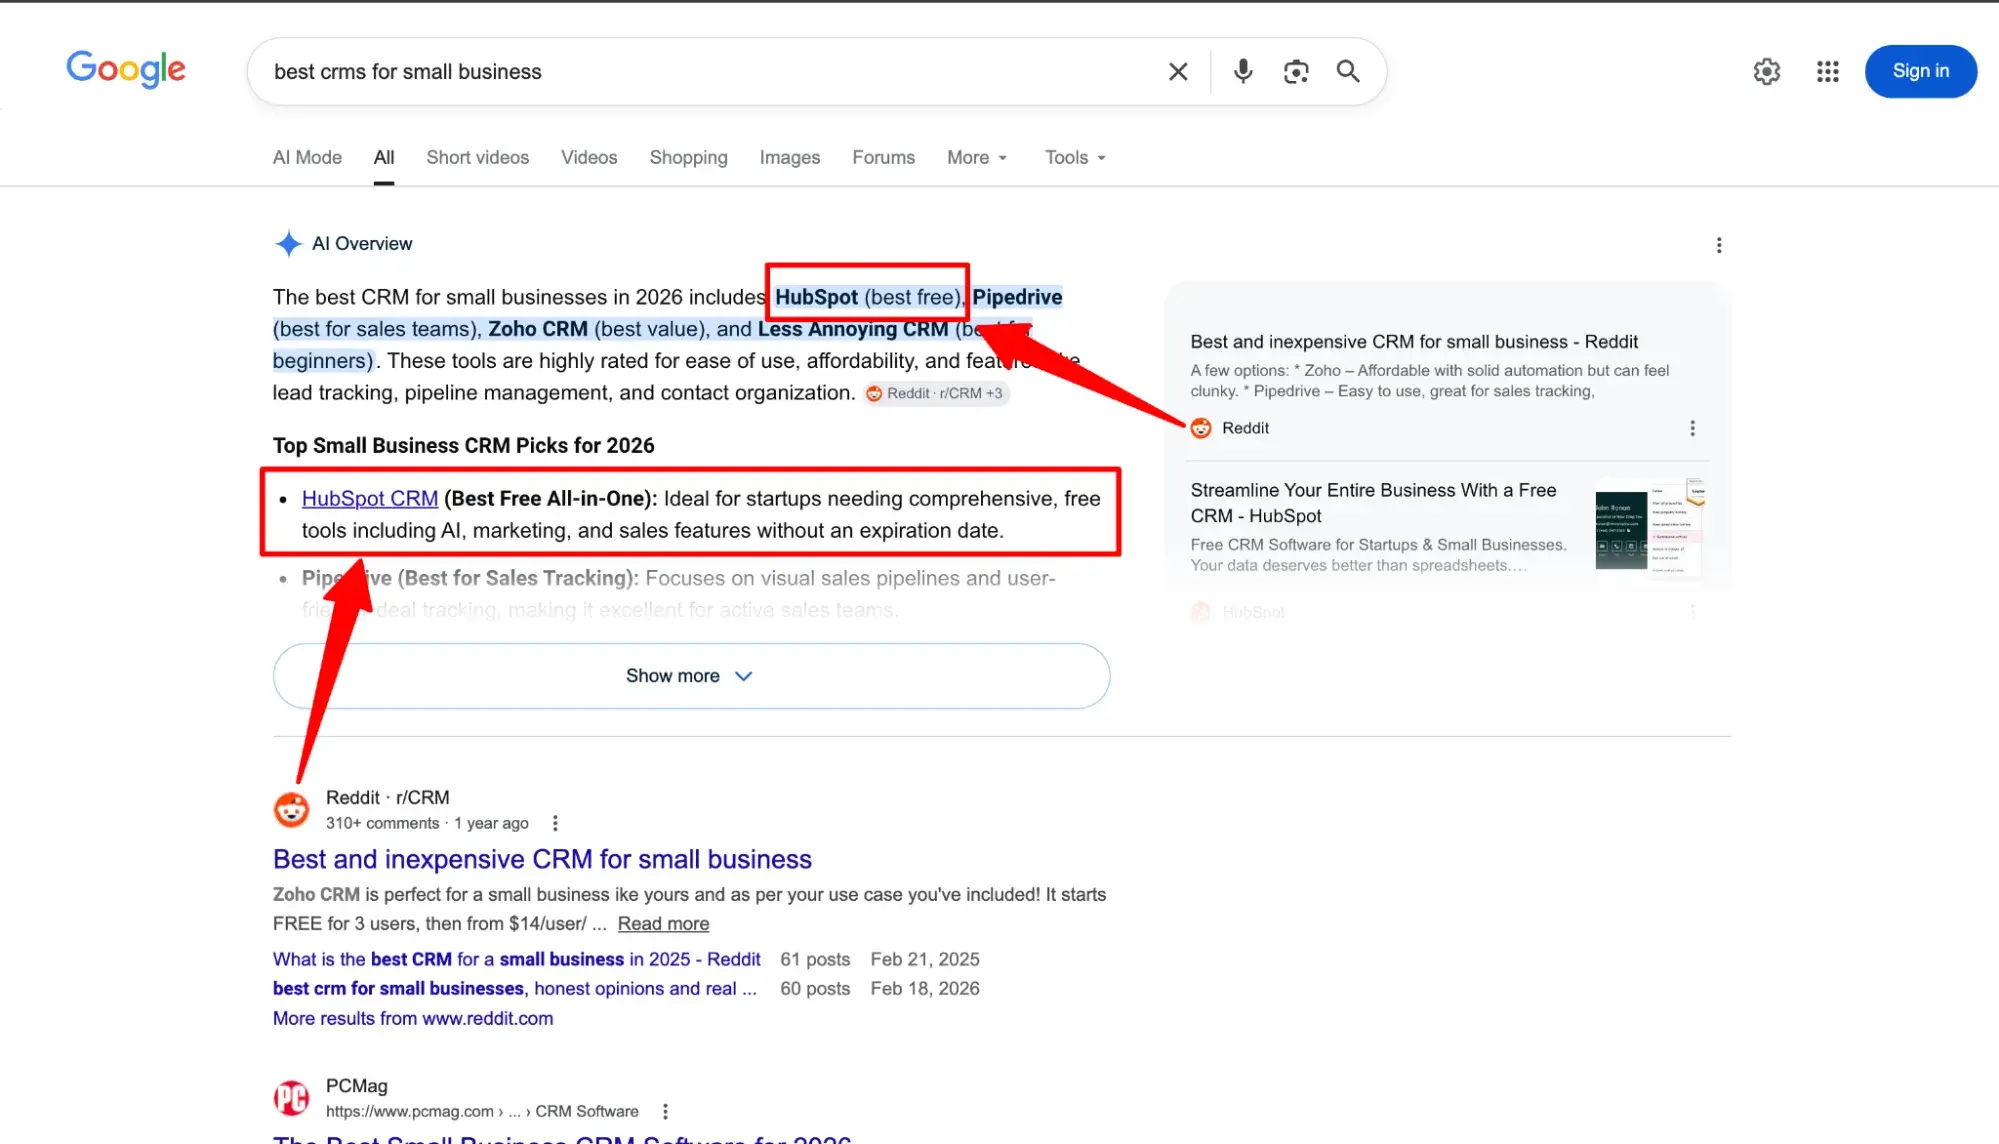The height and width of the screenshot is (1144, 1999).
Task: Switch to Videos tab
Action: (x=589, y=157)
